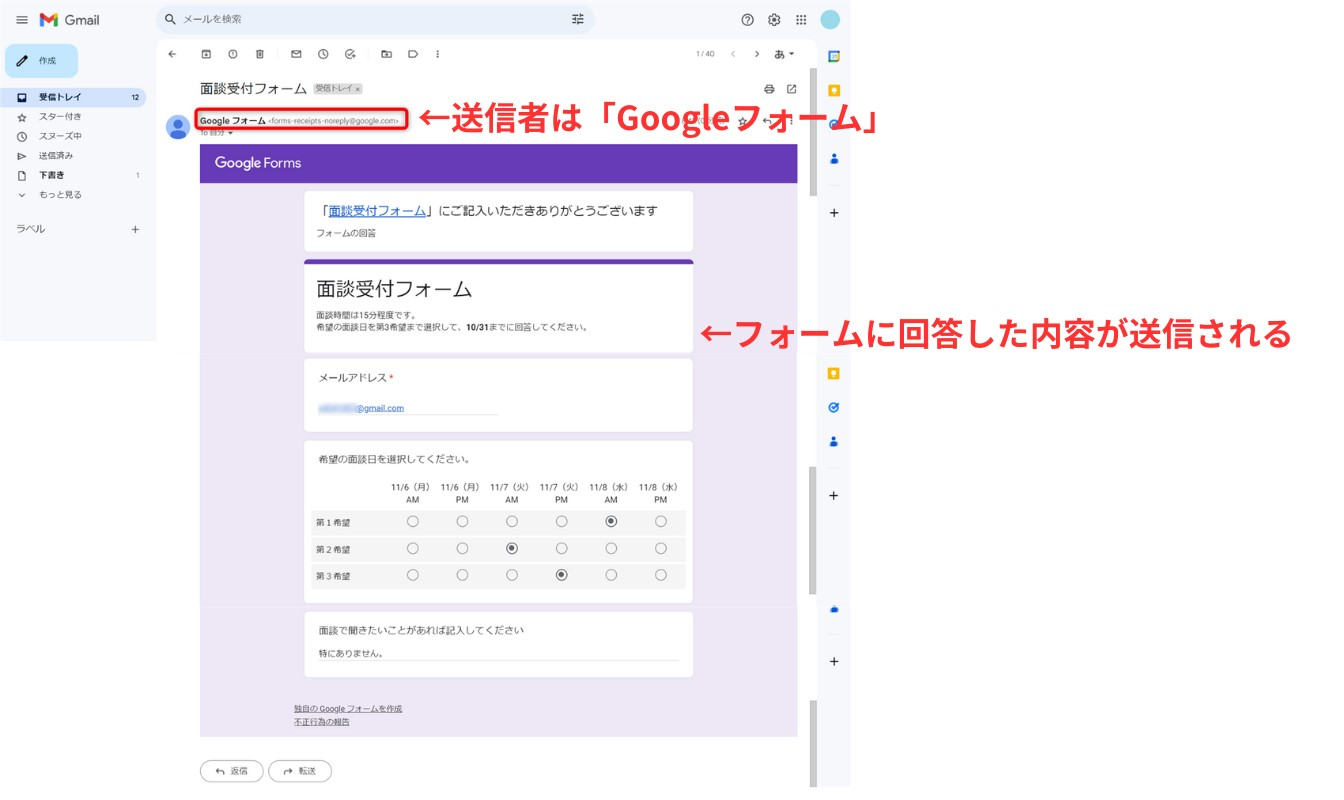Expand もっと見る in the sidebar

[60, 195]
